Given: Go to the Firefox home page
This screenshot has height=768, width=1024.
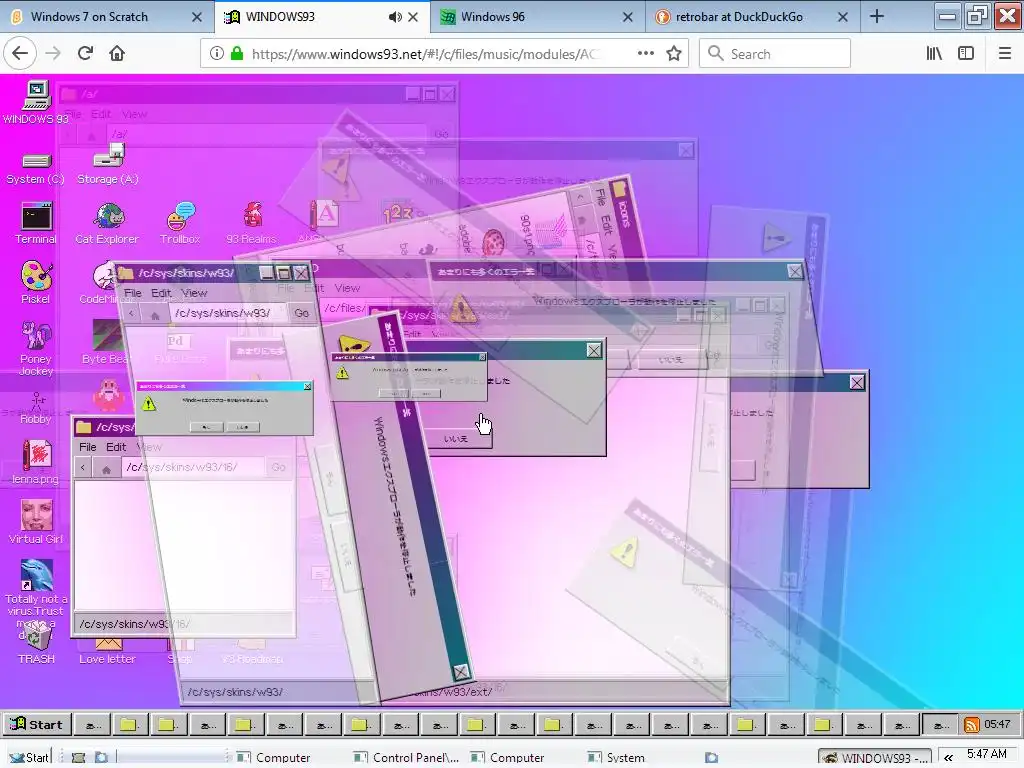Looking at the screenshot, I should (117, 53).
